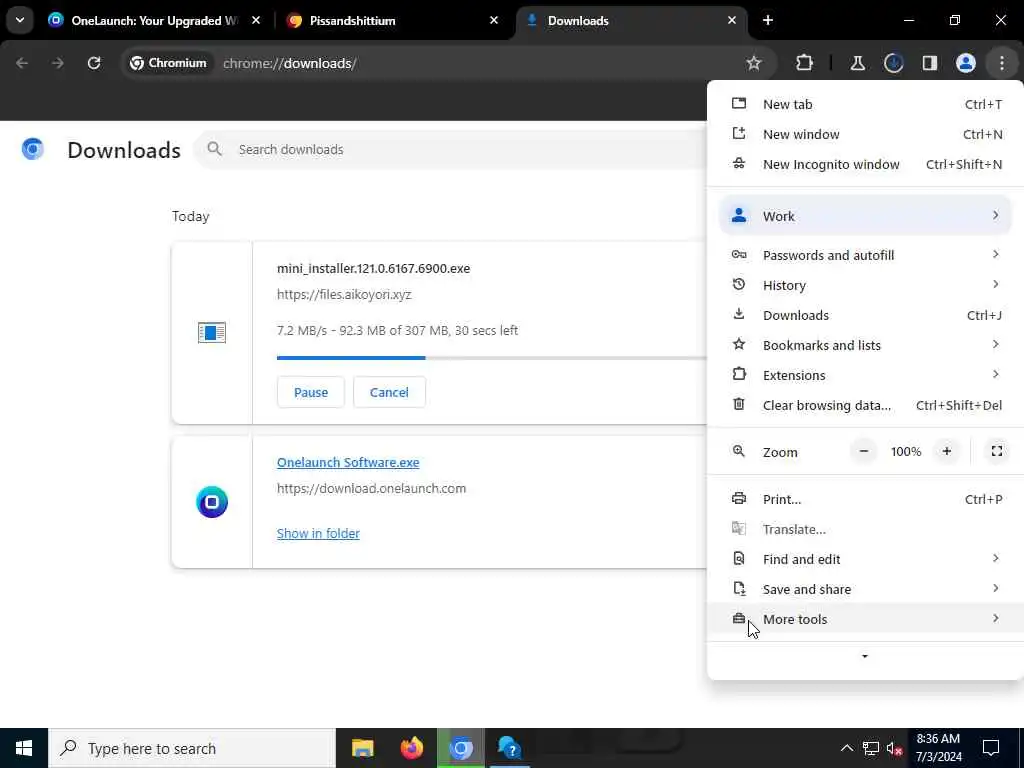Click the menu scroll-down arrow
Screen dimensions: 1024x768
click(x=865, y=656)
